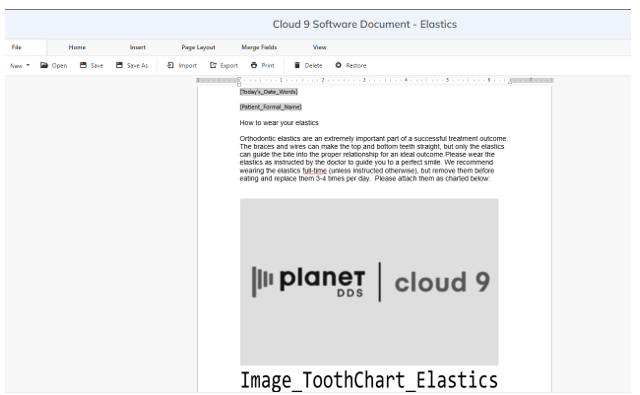
Task: Open the File tab
Action: tap(17, 47)
